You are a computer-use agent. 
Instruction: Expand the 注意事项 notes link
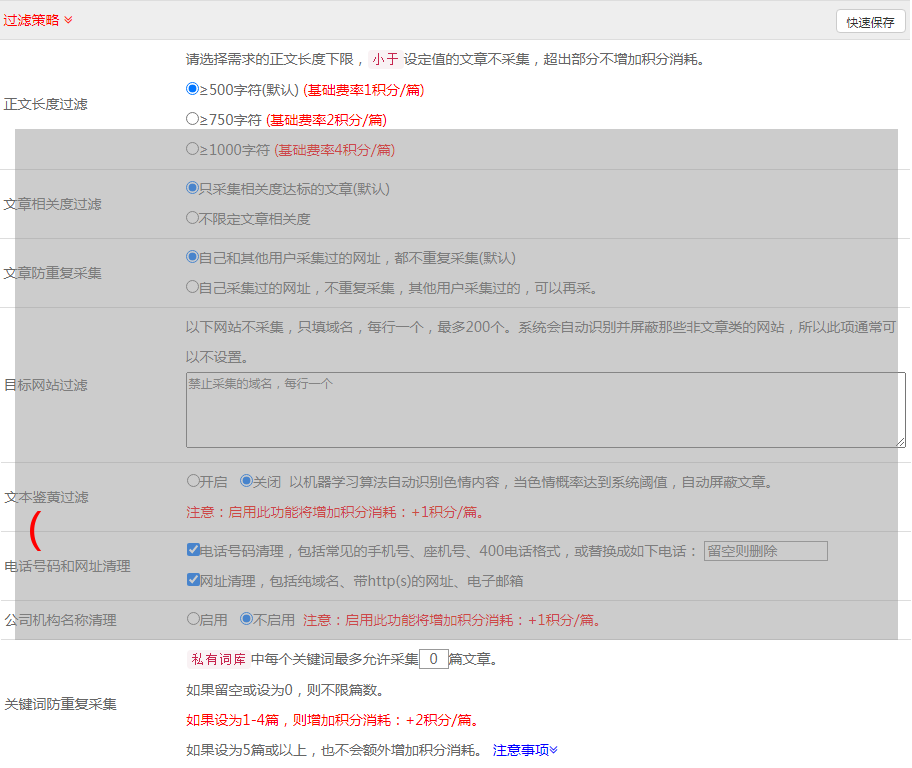pos(525,749)
